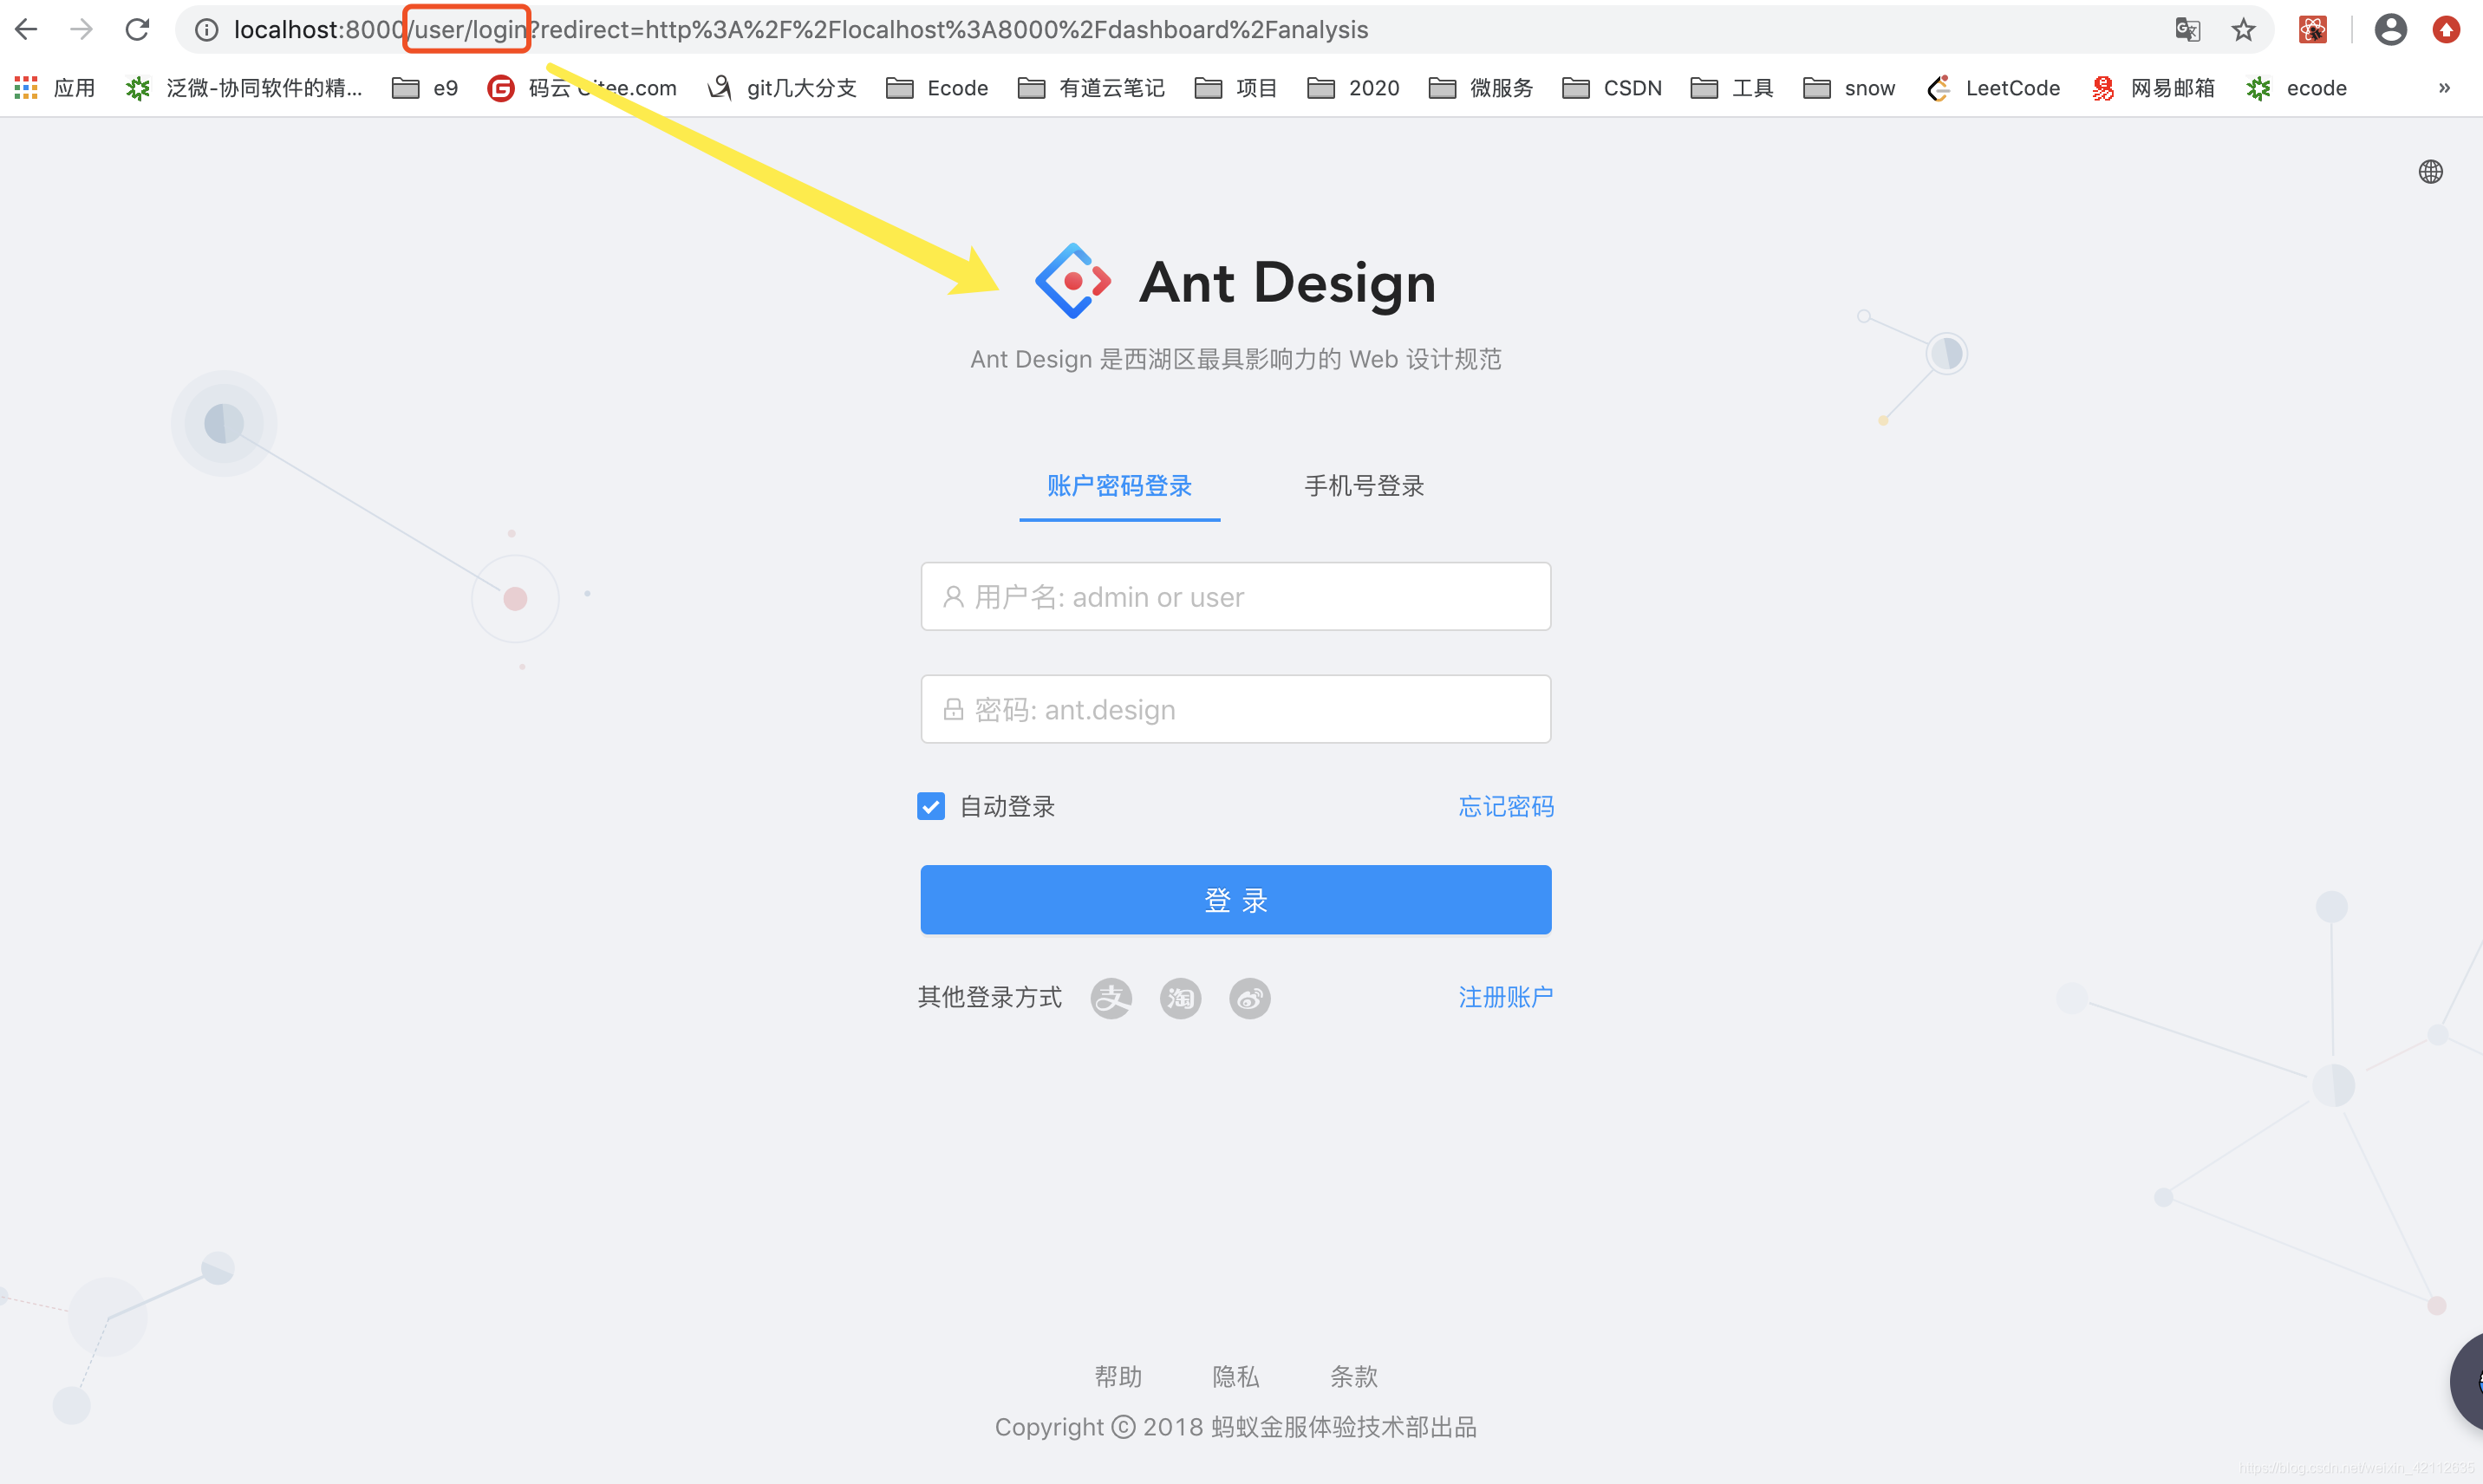Image resolution: width=2483 pixels, height=1484 pixels.
Task: Switch to the 账户密码登录 tab
Action: coord(1119,486)
